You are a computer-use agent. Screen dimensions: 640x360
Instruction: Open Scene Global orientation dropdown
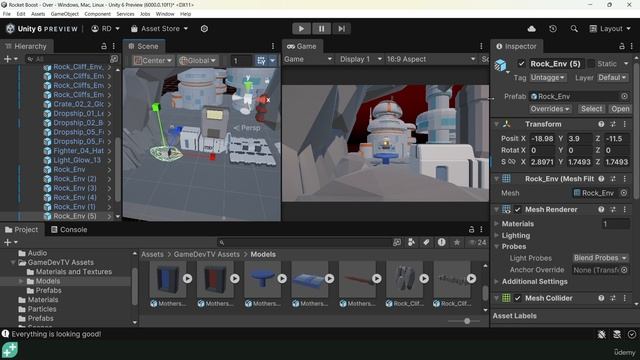[197, 60]
